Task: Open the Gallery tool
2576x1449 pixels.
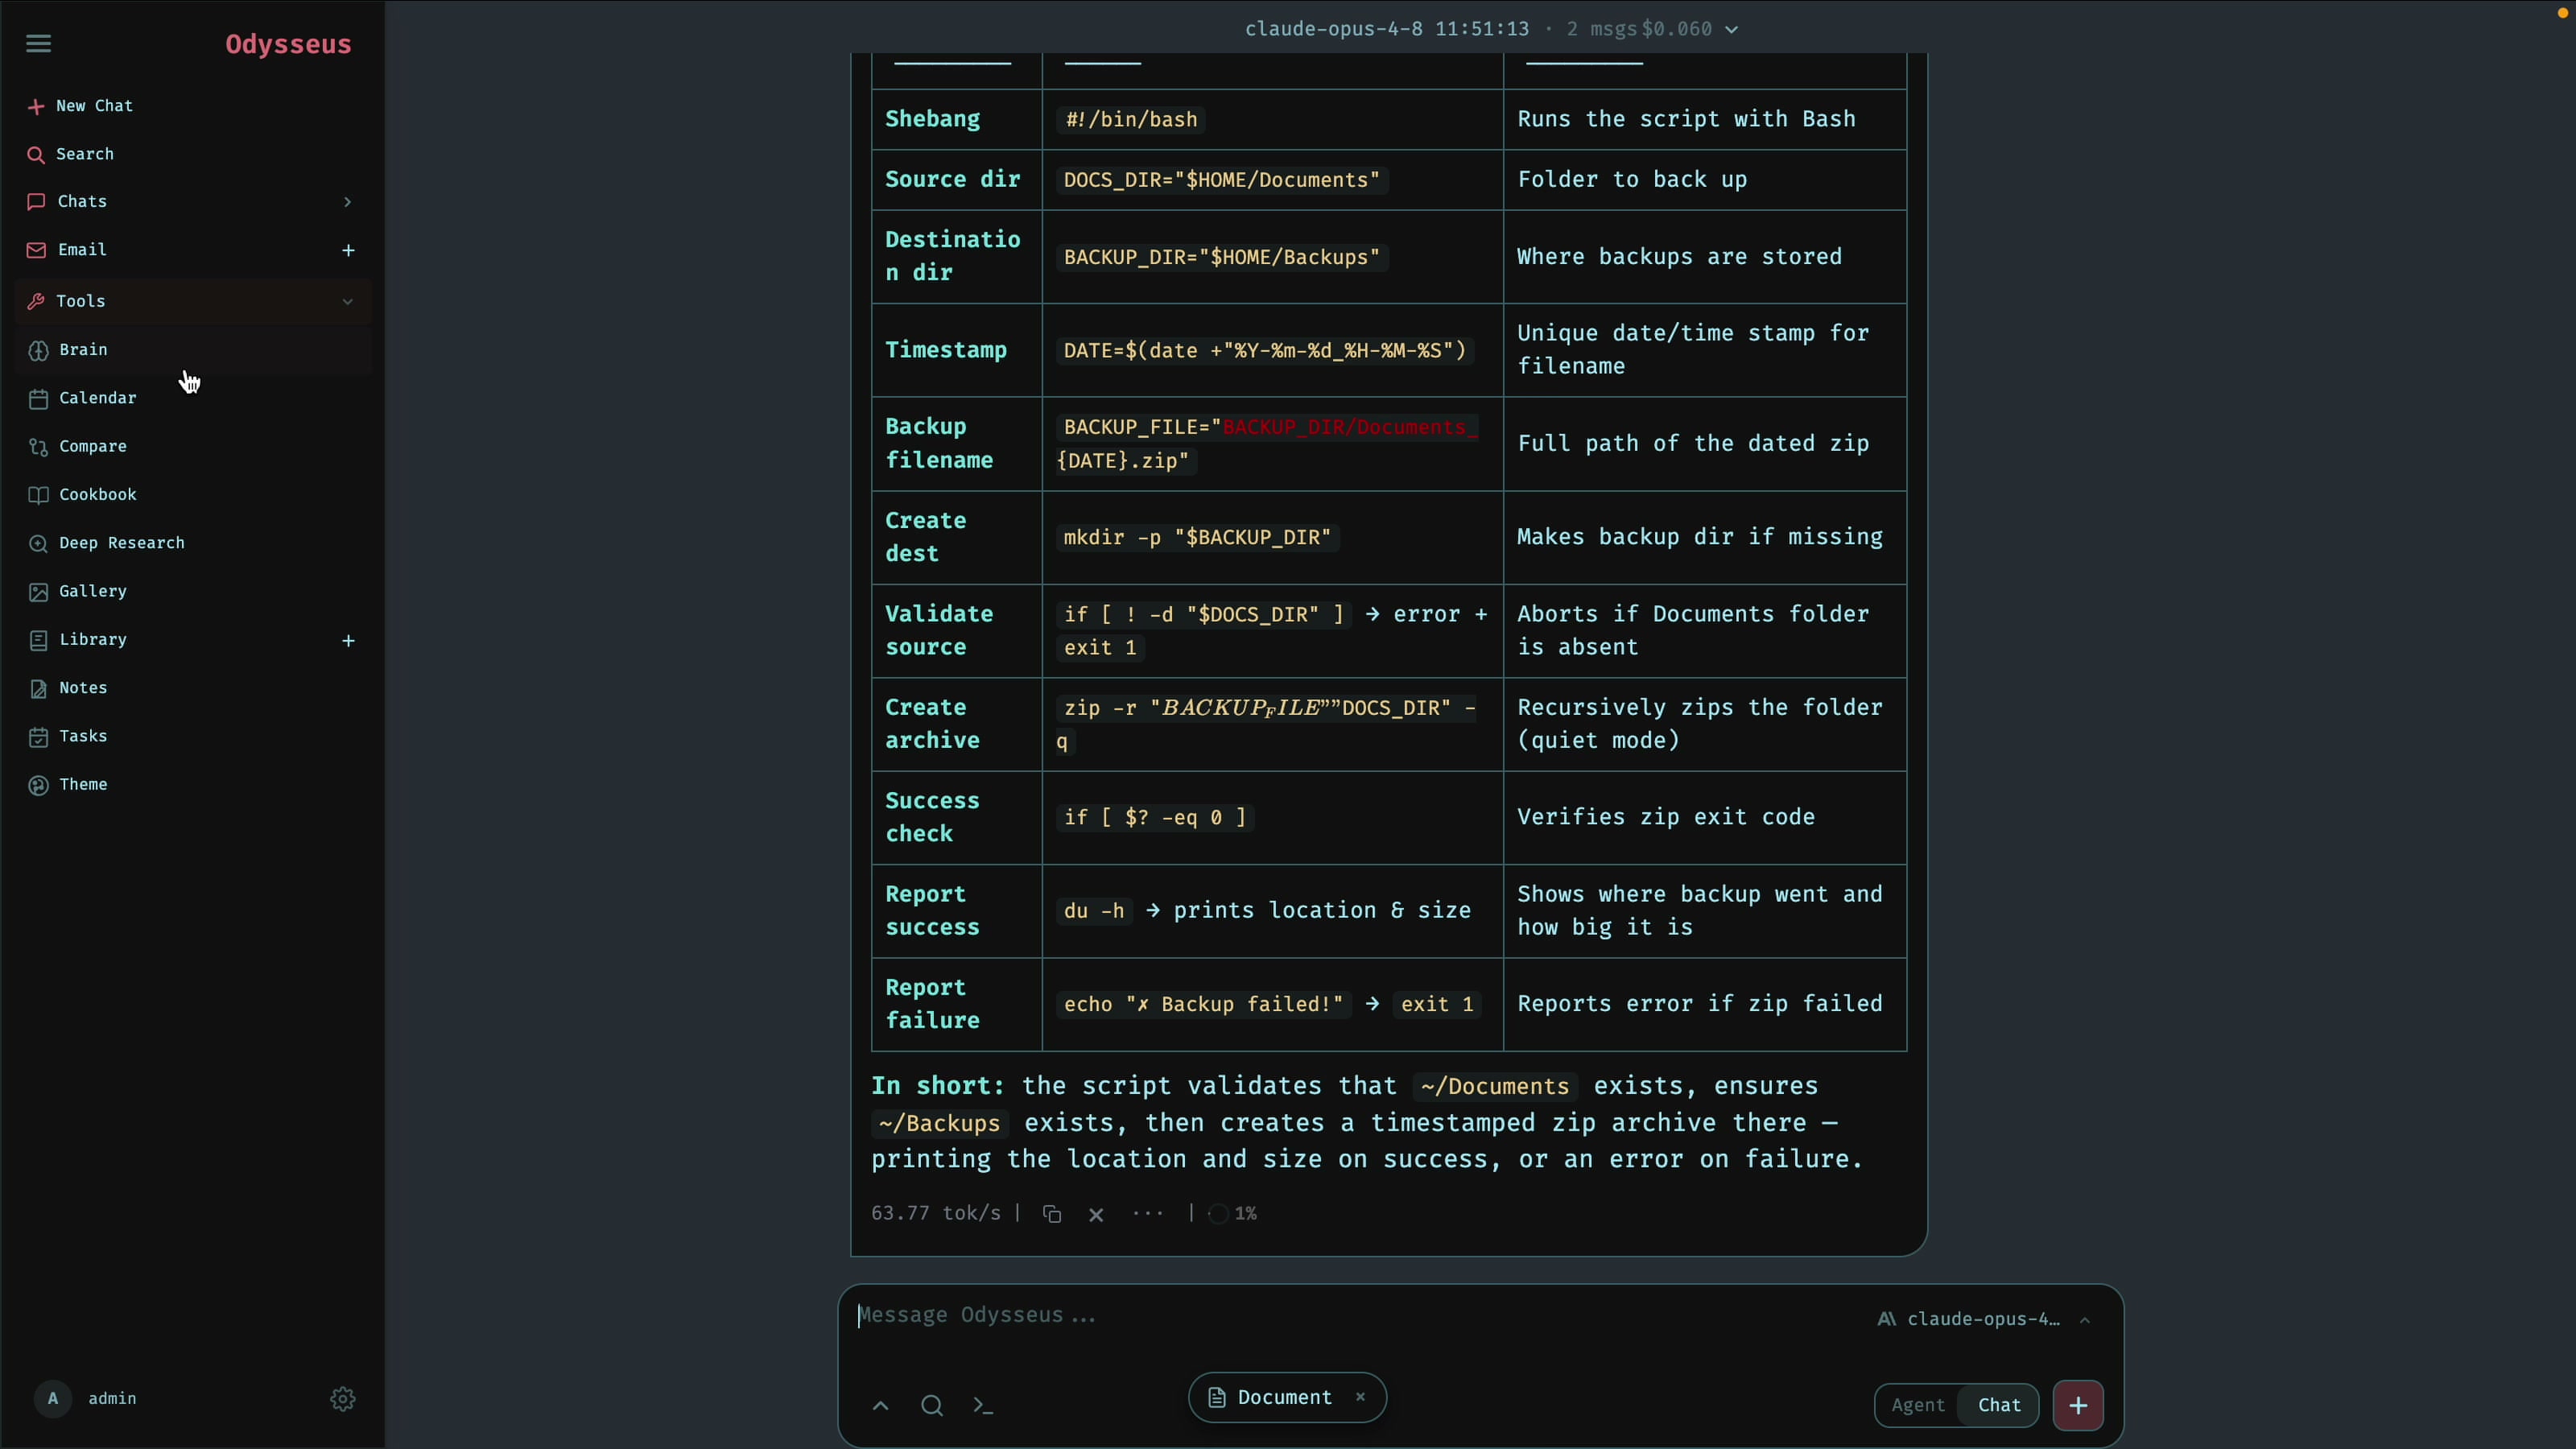Action: [x=92, y=591]
